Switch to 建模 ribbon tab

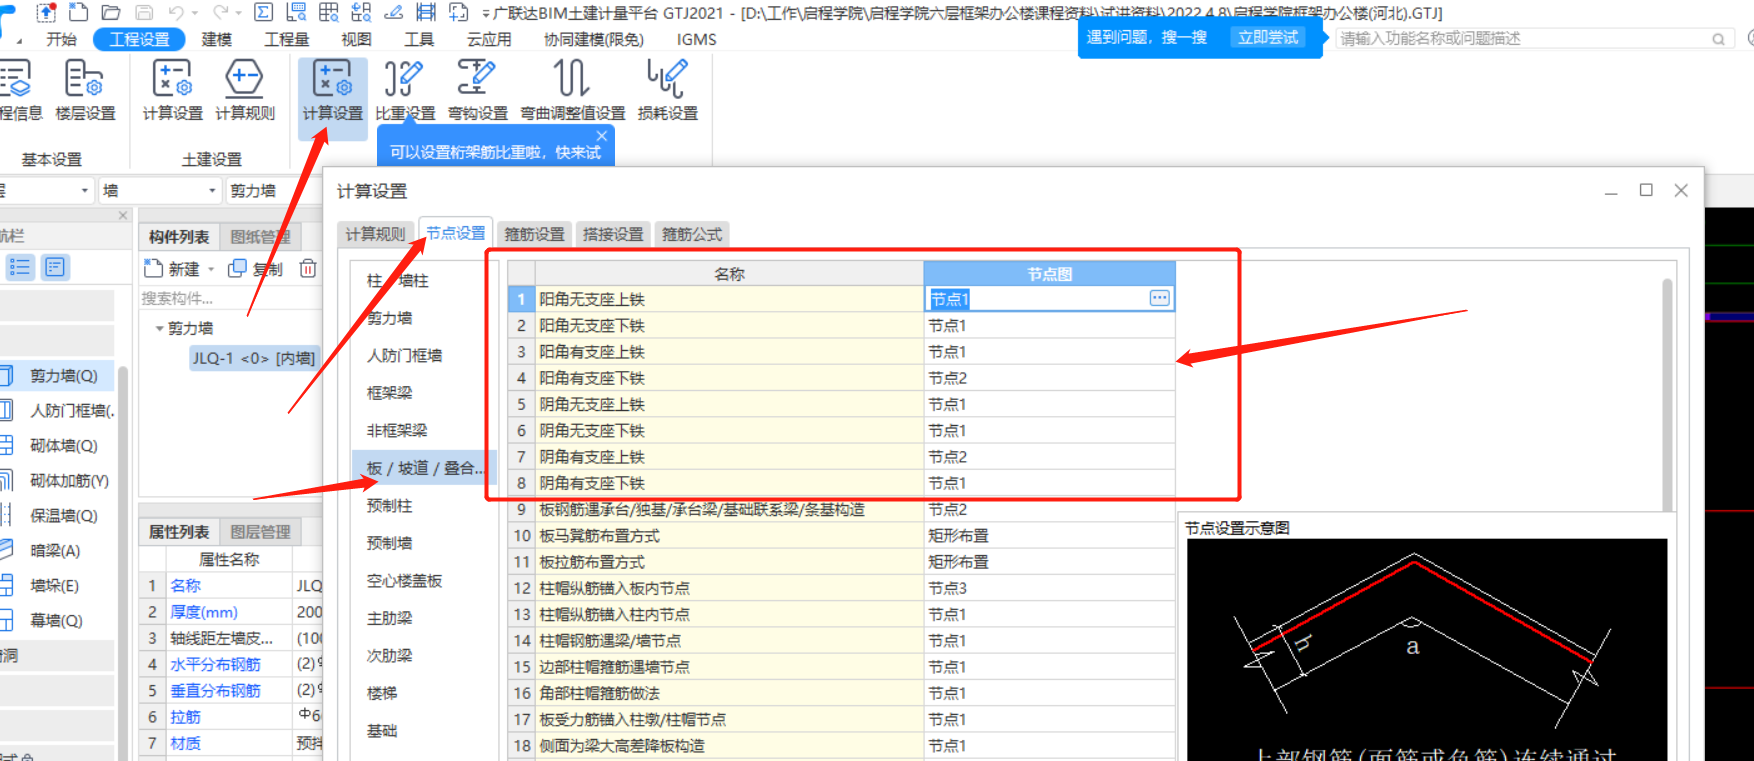click(216, 39)
